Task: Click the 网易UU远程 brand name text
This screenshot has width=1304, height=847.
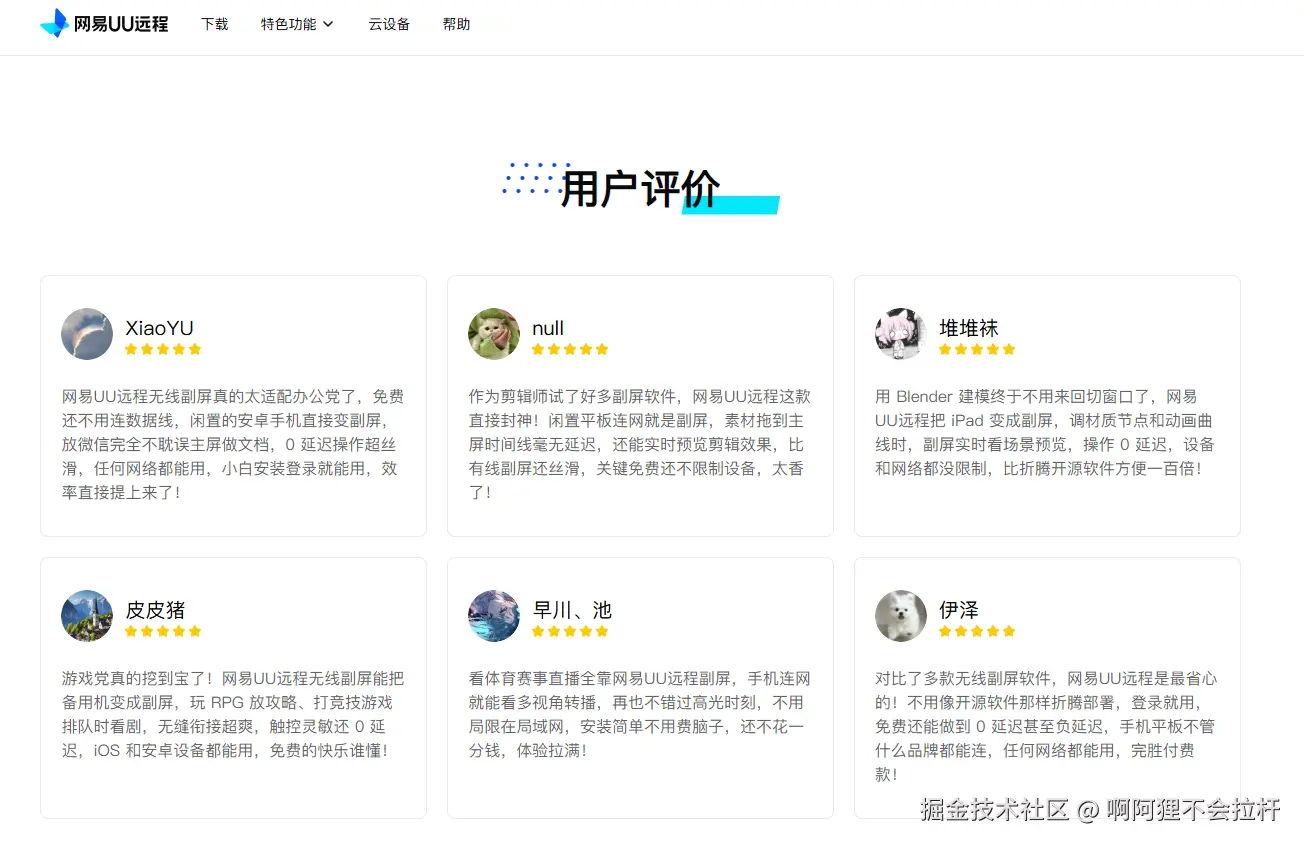Action: tap(121, 24)
